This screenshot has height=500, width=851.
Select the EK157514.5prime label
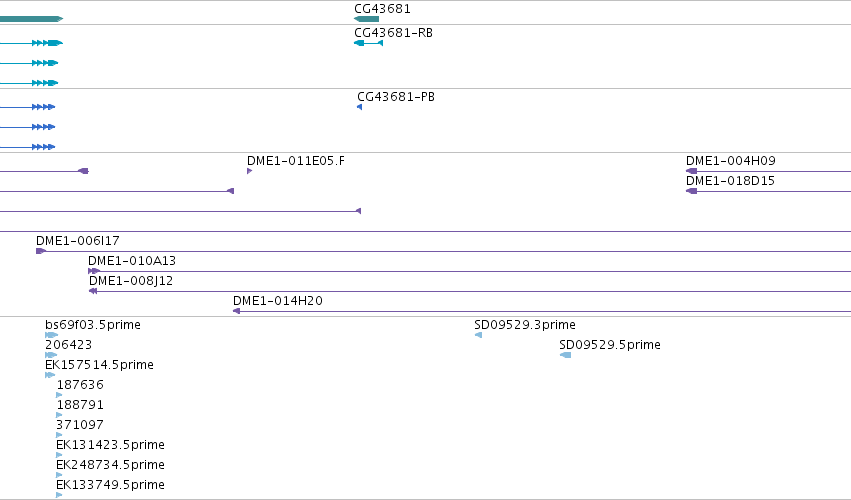coord(99,365)
